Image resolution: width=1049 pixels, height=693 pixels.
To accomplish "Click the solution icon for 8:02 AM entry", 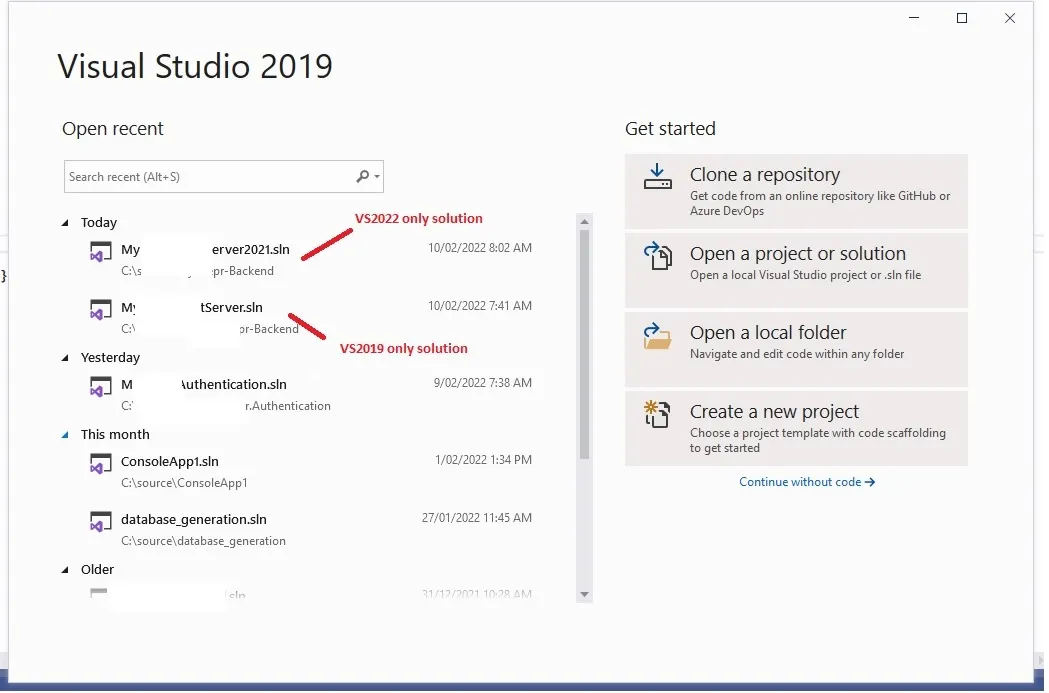I will (100, 251).
